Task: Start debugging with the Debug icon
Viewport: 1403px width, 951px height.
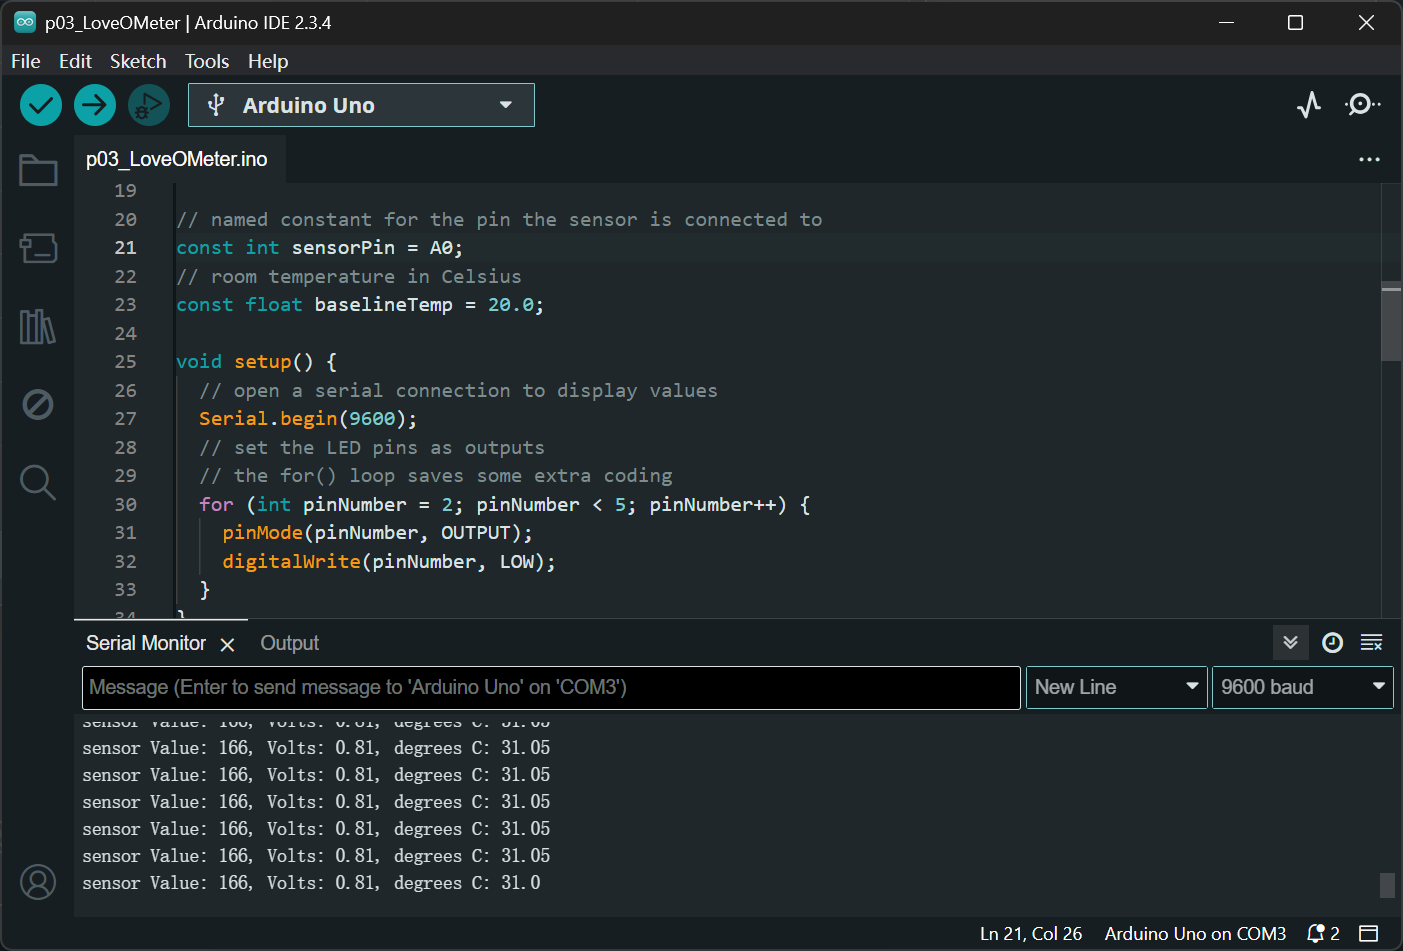Action: click(149, 105)
